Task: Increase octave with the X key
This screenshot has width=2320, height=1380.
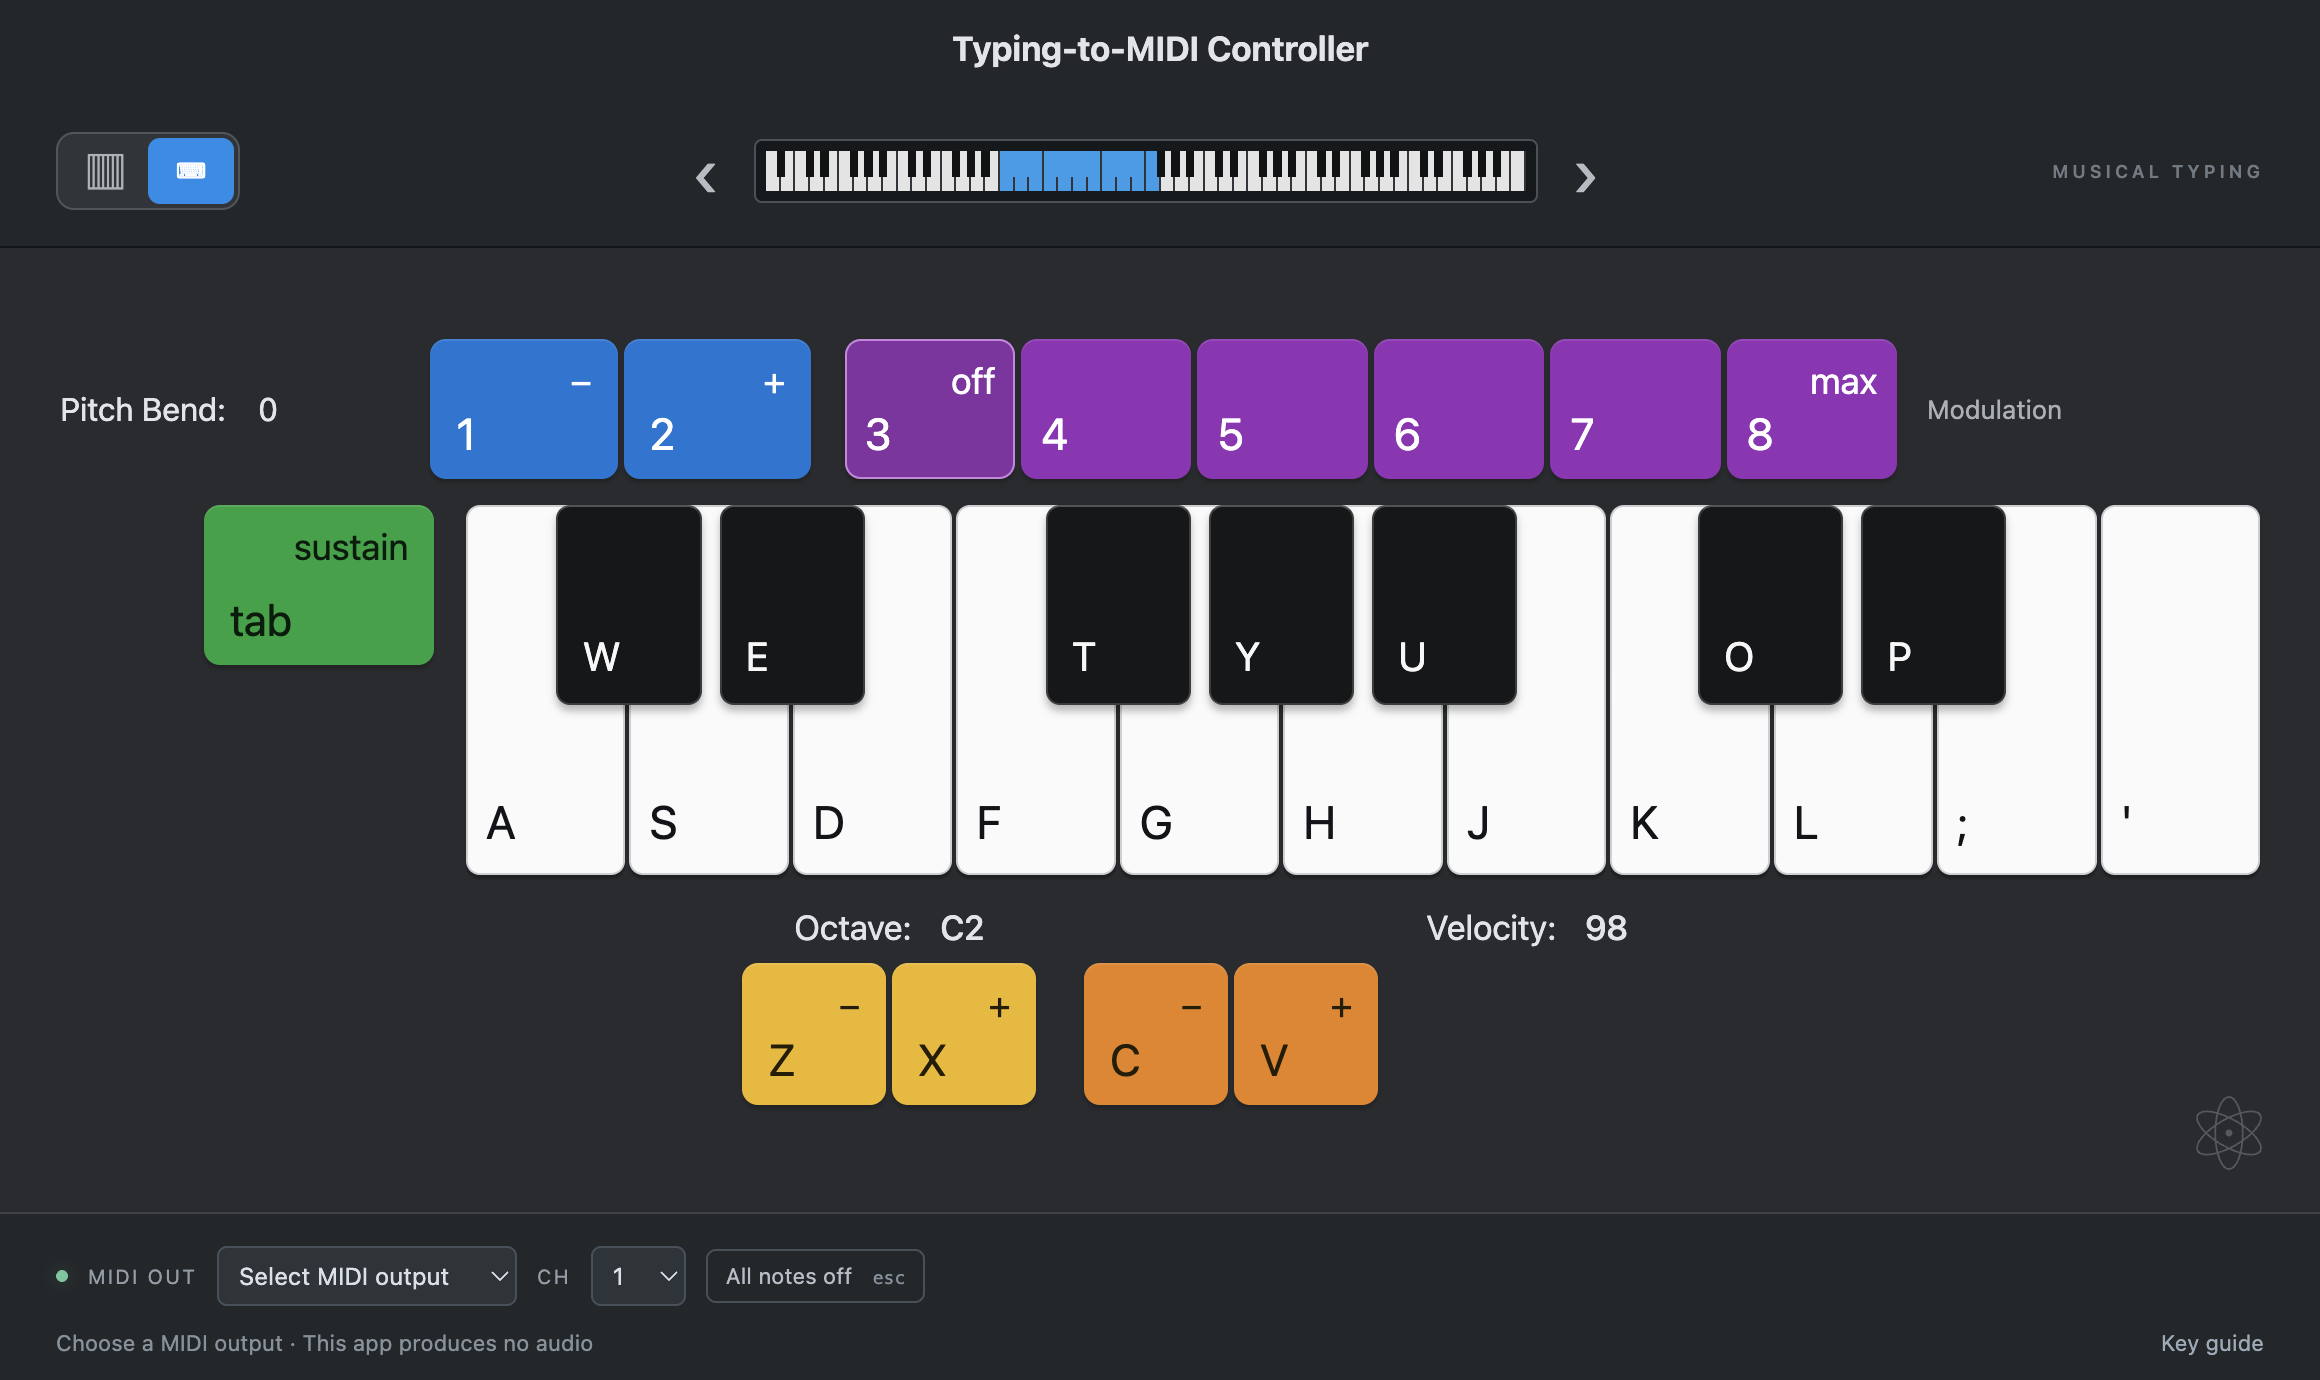Action: tap(964, 1034)
